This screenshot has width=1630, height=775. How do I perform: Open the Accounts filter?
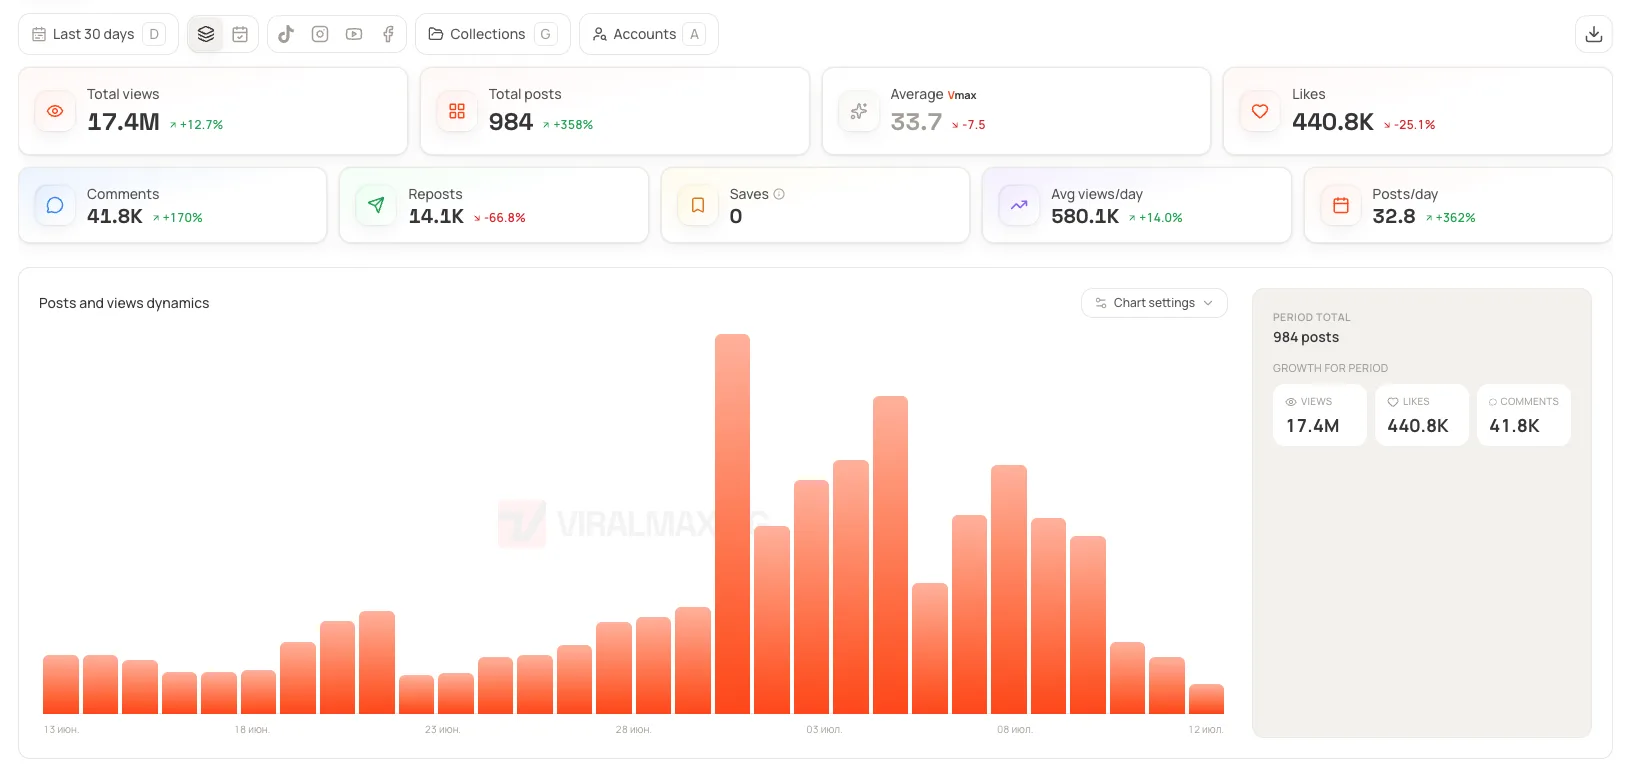[649, 34]
